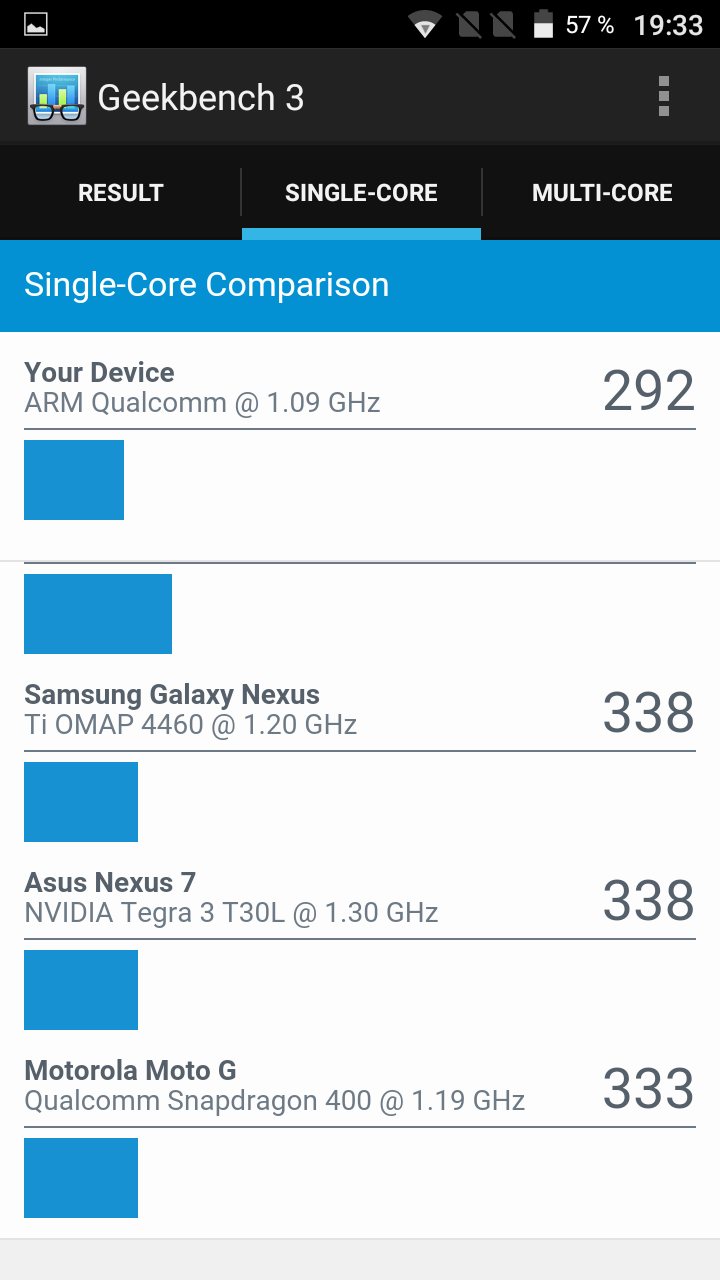The image size is (720, 1280).
Task: Tap the Wi-Fi status icon
Action: click(426, 24)
